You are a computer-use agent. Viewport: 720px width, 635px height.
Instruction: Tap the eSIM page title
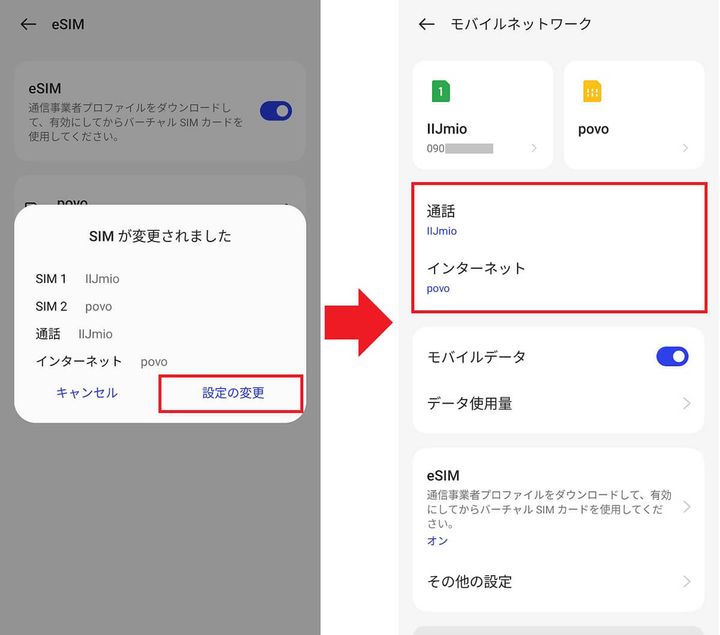click(68, 24)
